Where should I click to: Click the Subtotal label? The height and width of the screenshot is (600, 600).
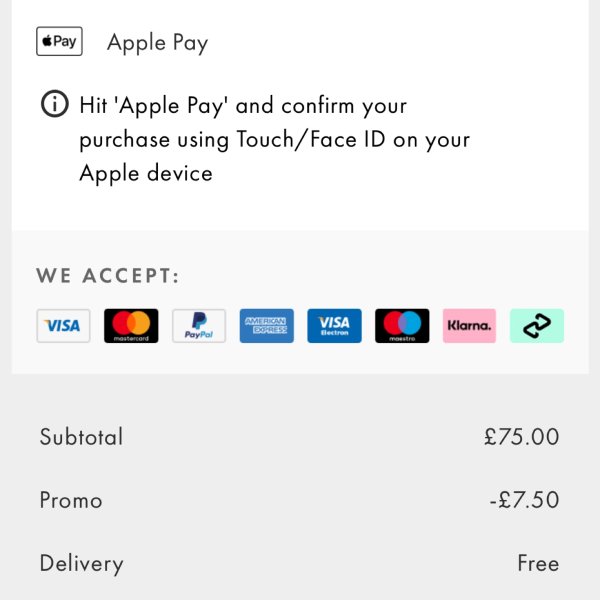click(81, 437)
